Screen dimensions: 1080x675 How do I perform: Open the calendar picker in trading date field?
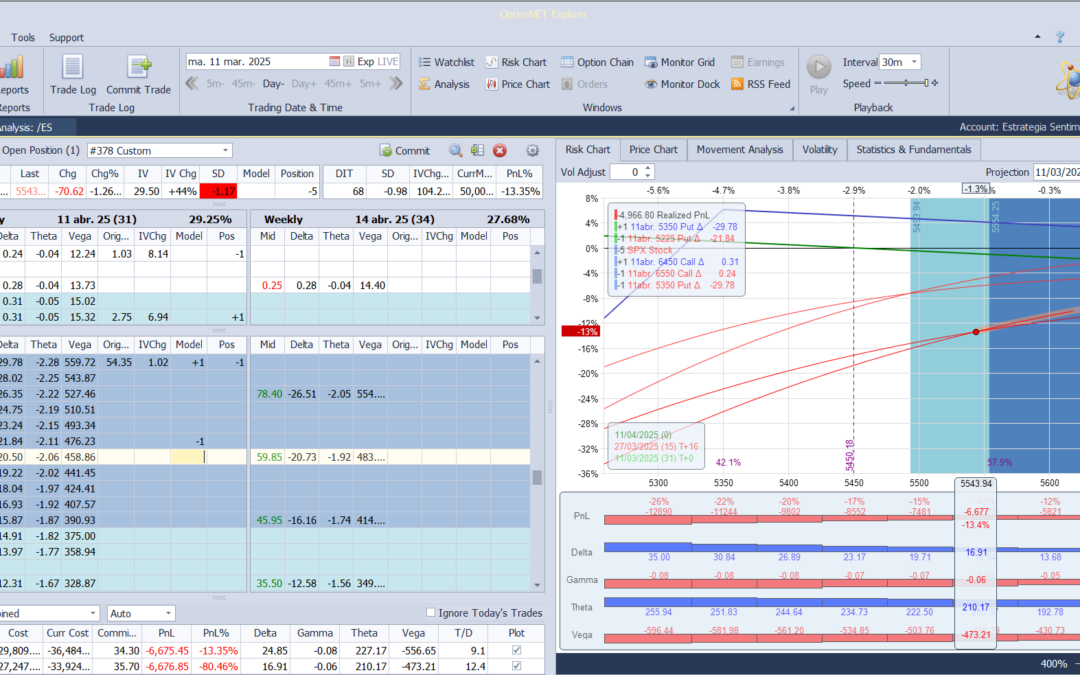[334, 61]
